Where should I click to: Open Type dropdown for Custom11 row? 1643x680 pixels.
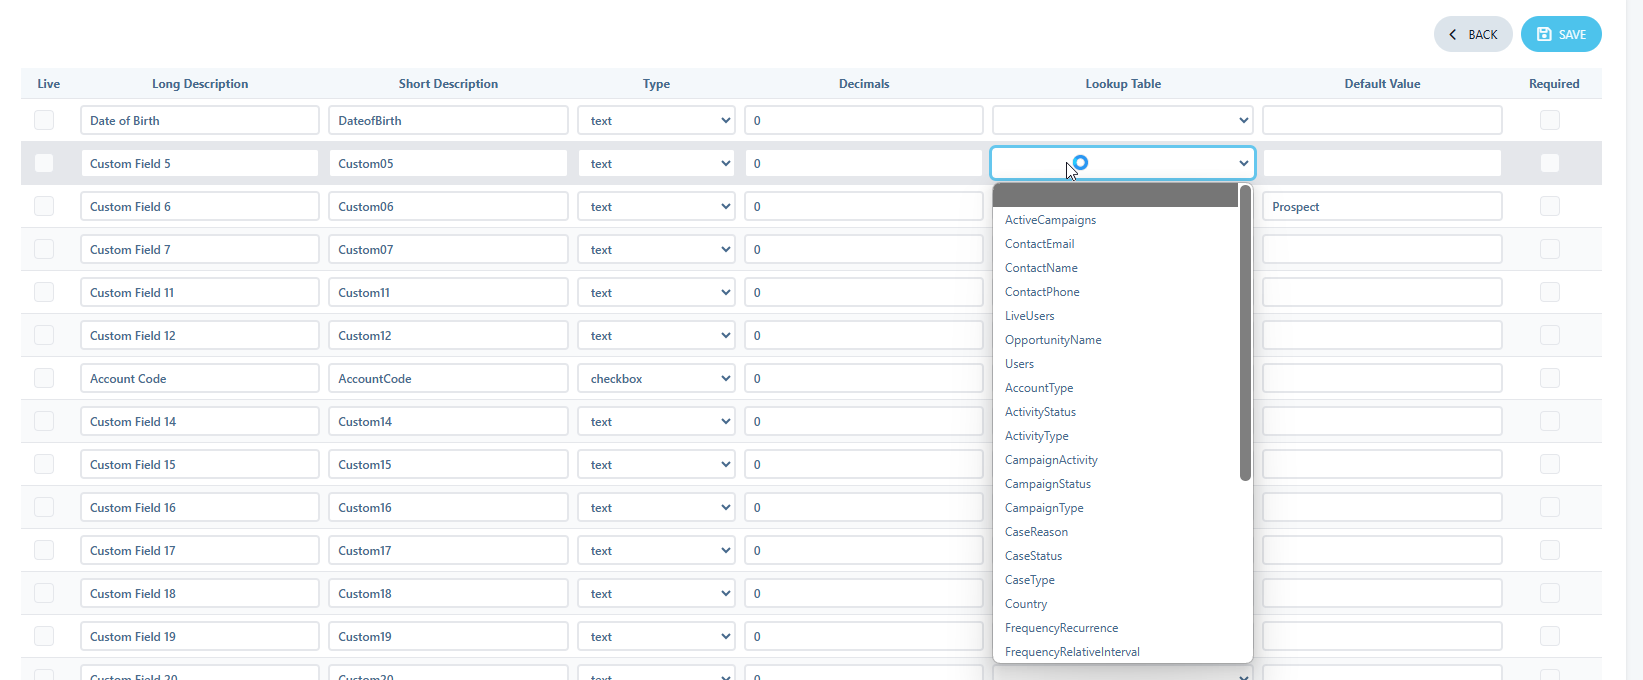pos(656,292)
